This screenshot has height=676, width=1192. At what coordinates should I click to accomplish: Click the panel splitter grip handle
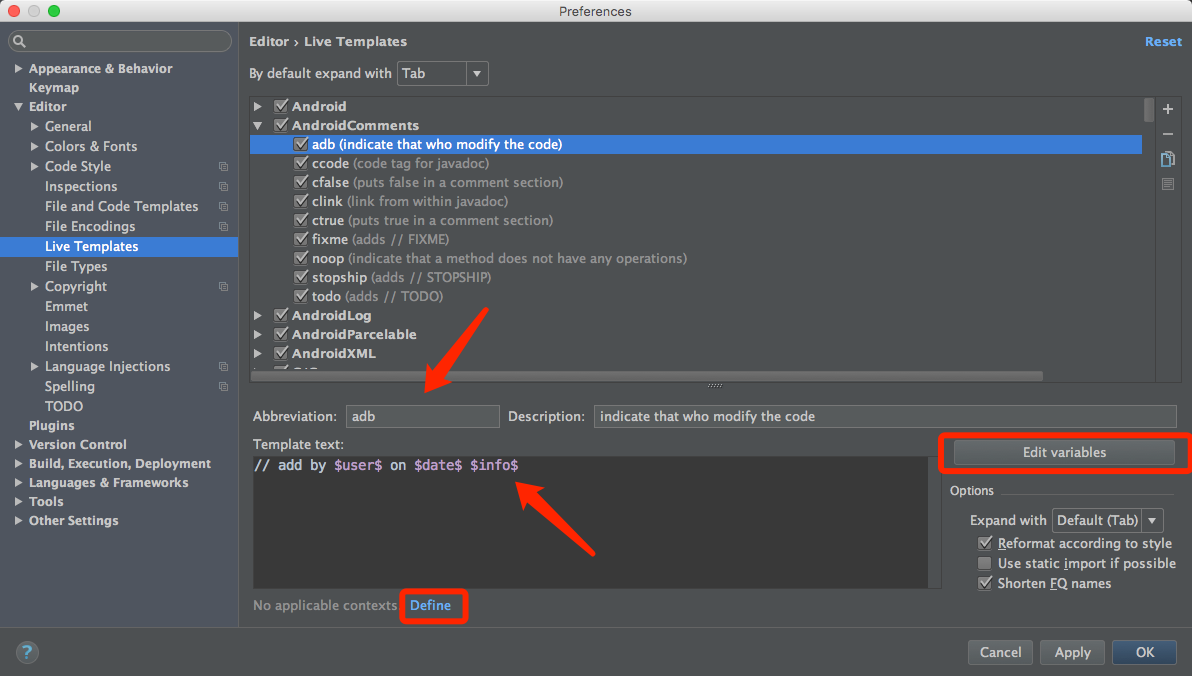(715, 386)
